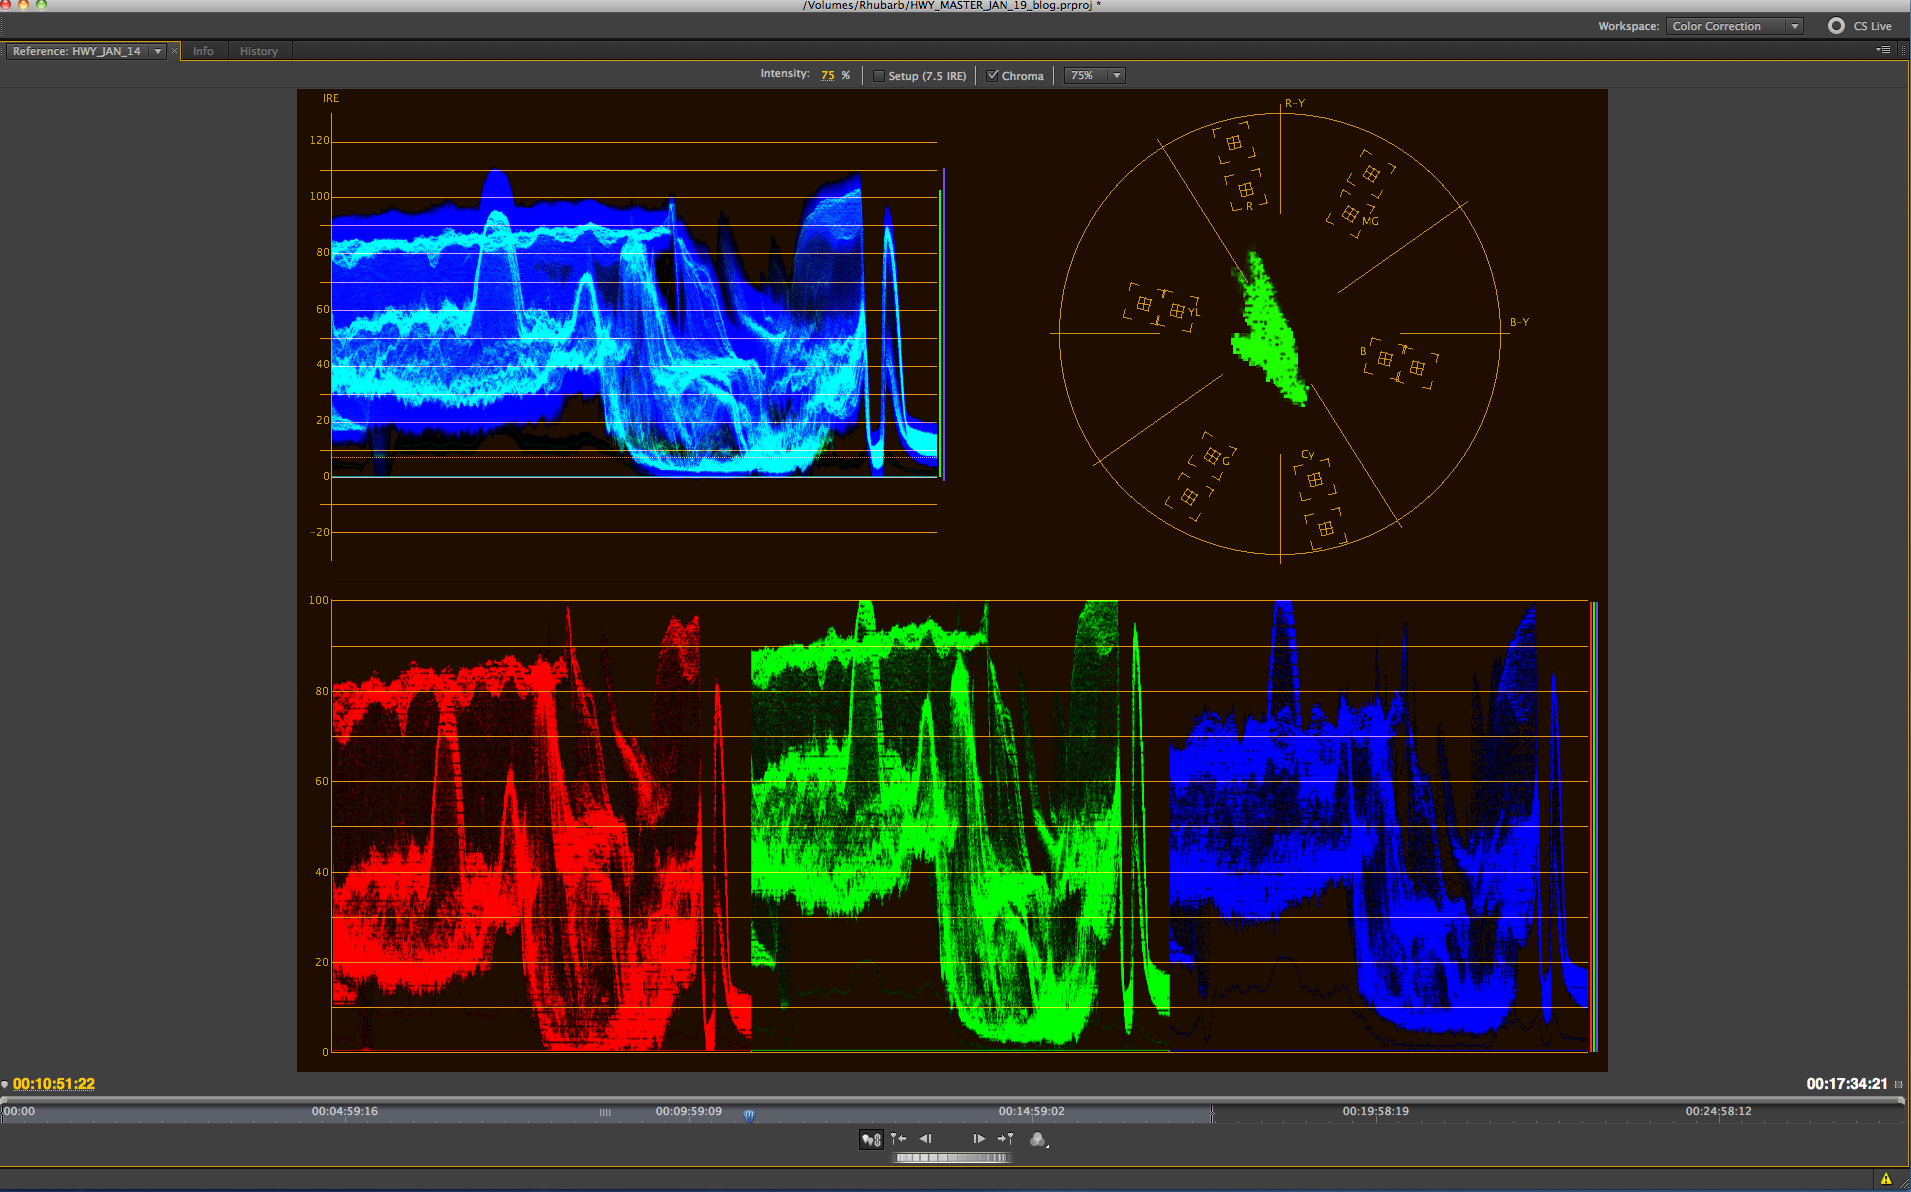Click the red R target box on vectorscope
Screen dimensions: 1911x1192
point(1246,190)
